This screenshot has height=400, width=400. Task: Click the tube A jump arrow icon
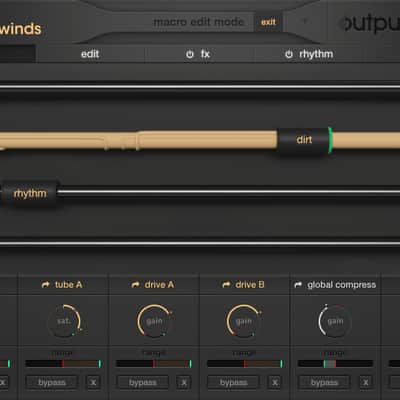click(46, 285)
